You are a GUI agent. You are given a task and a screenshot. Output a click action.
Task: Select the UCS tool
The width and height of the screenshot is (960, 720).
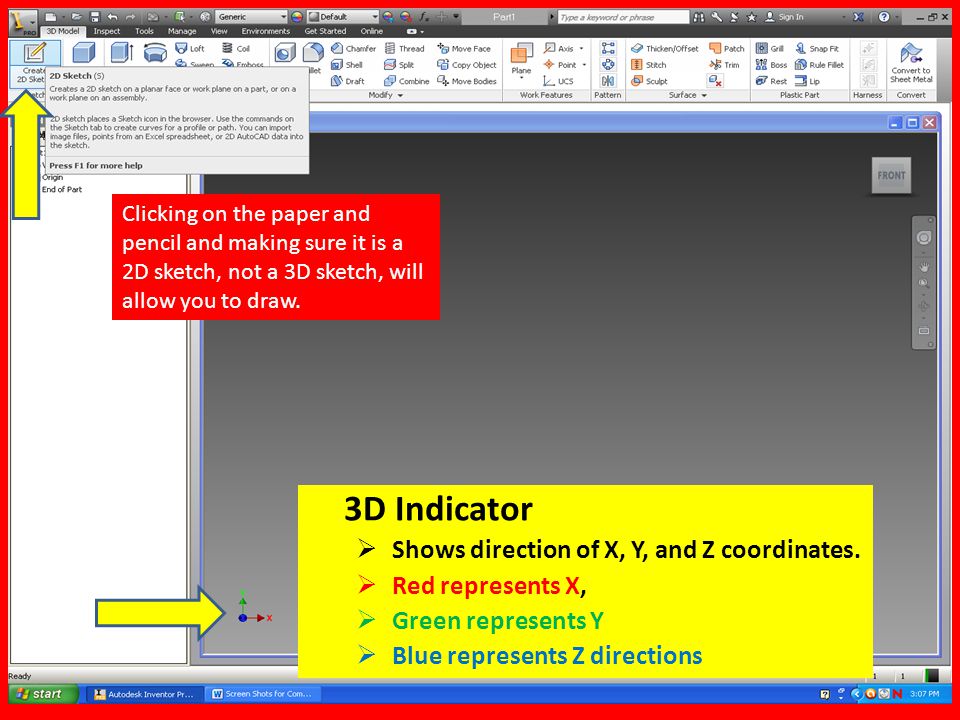(x=559, y=81)
